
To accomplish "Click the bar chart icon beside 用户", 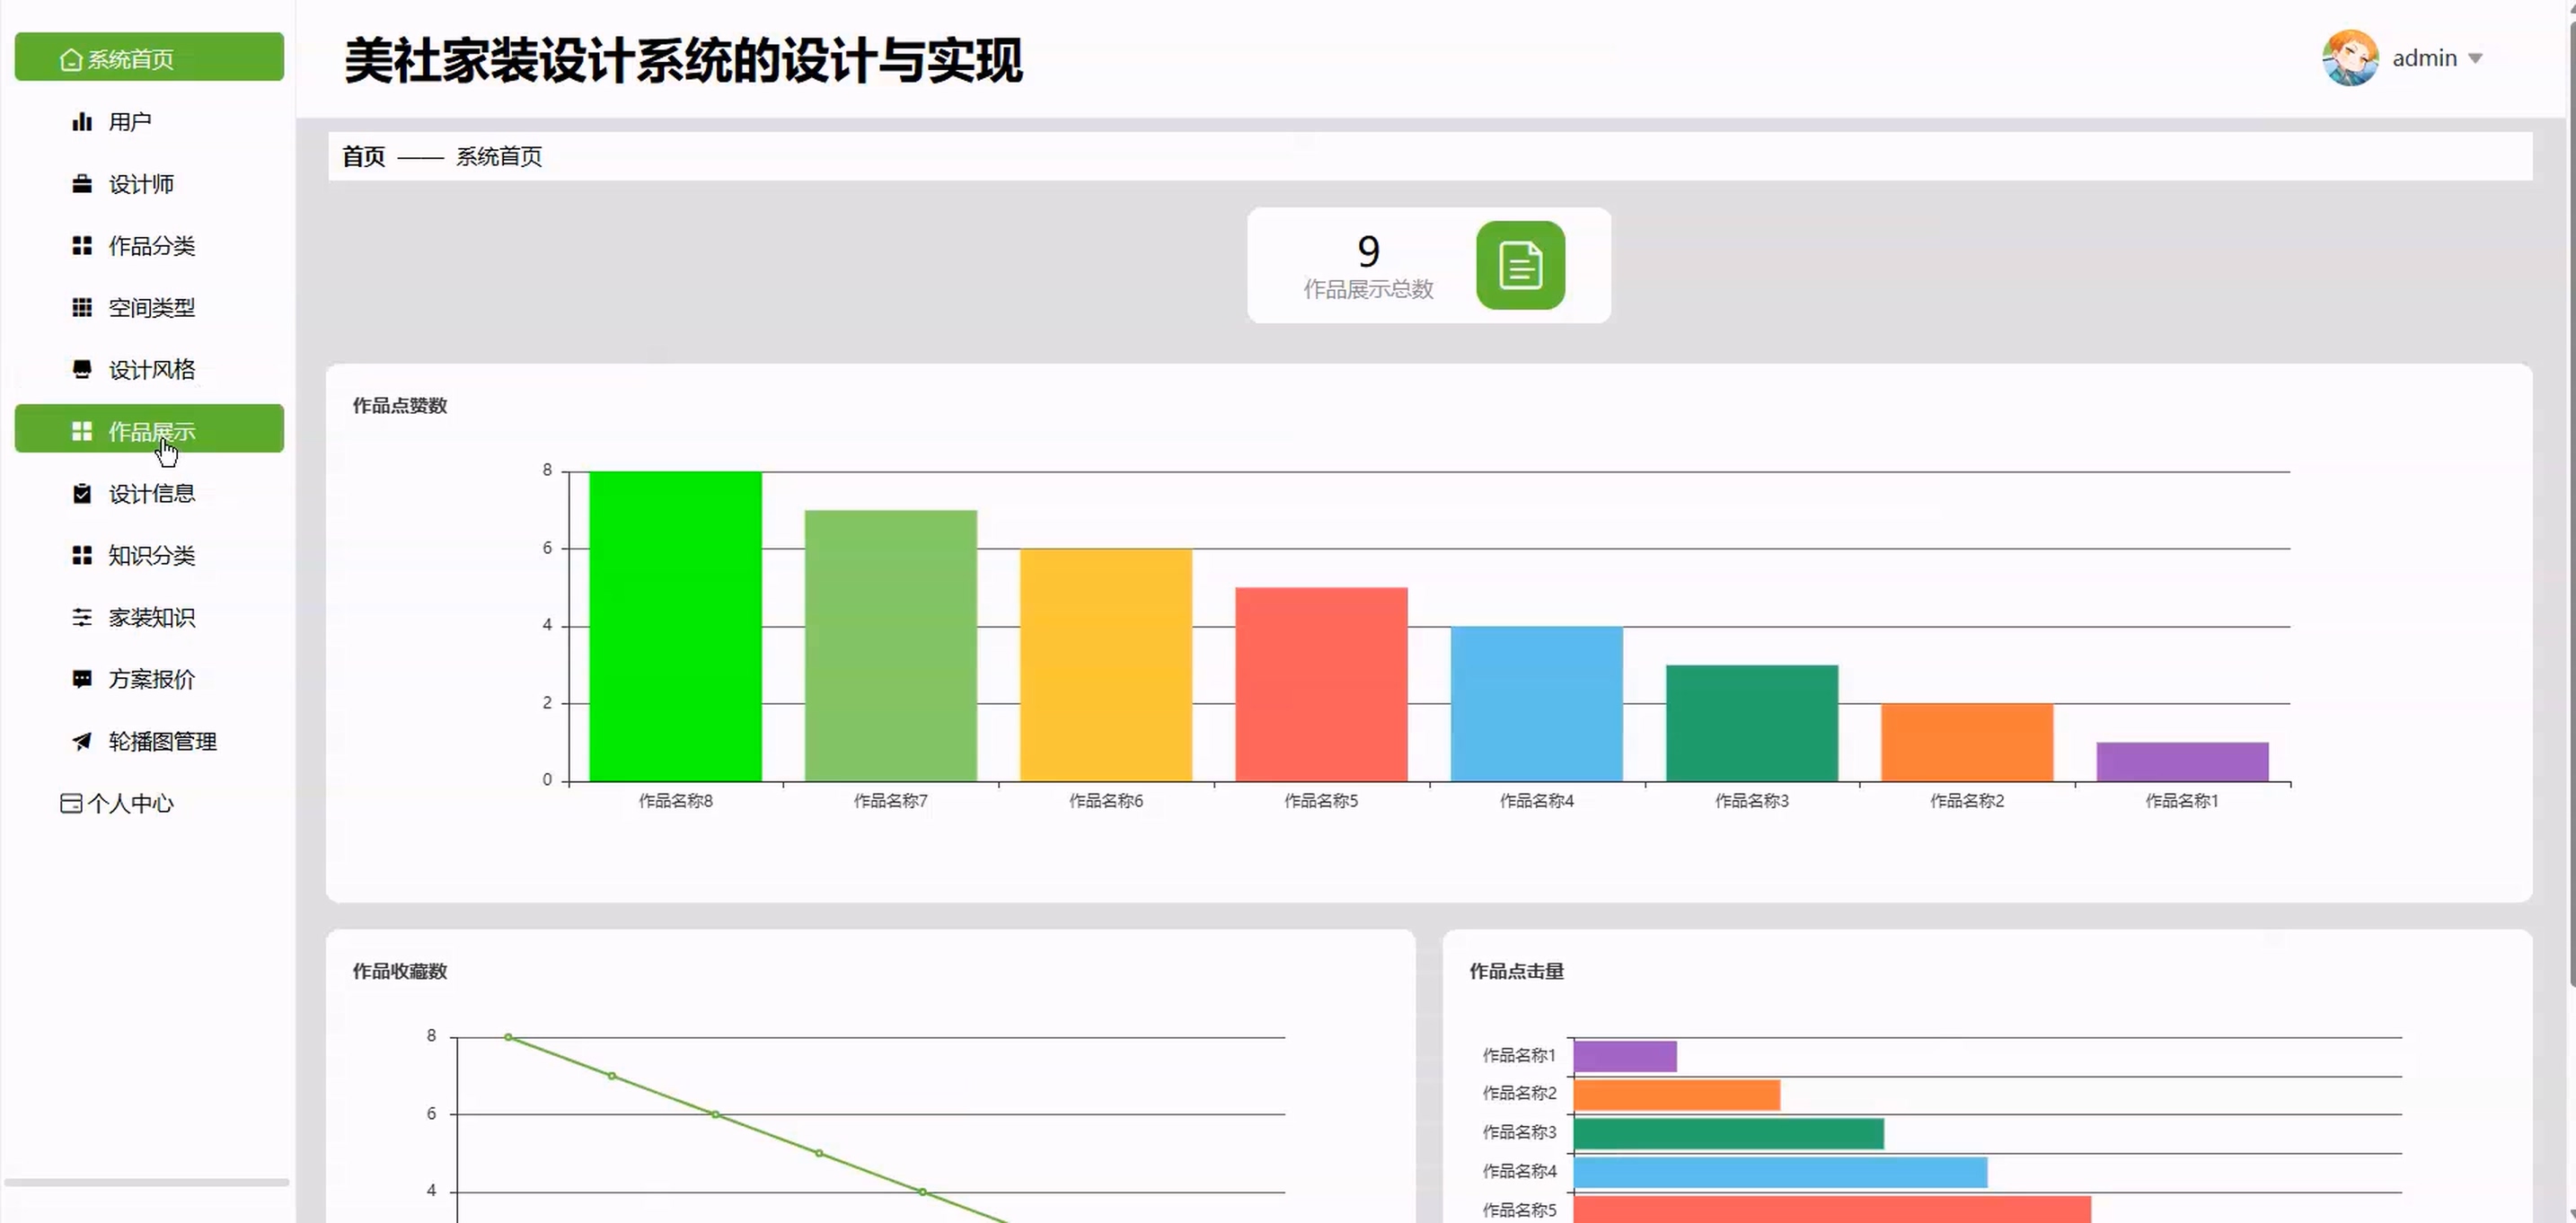I will (x=82, y=122).
